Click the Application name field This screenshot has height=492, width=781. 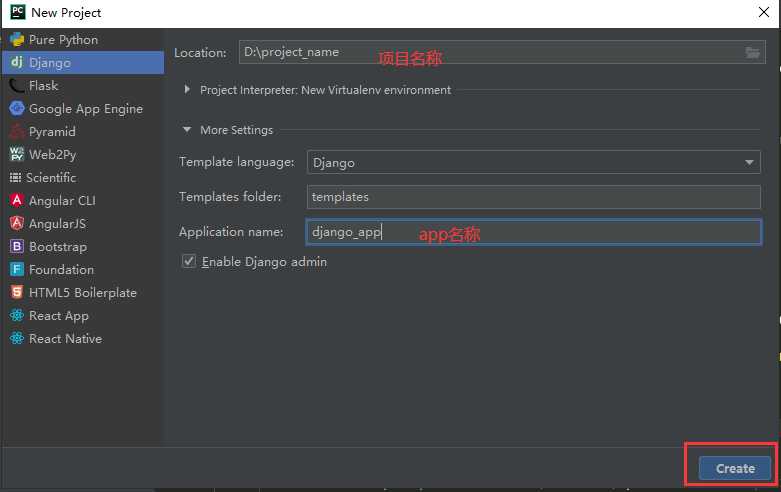pyautogui.click(x=533, y=232)
